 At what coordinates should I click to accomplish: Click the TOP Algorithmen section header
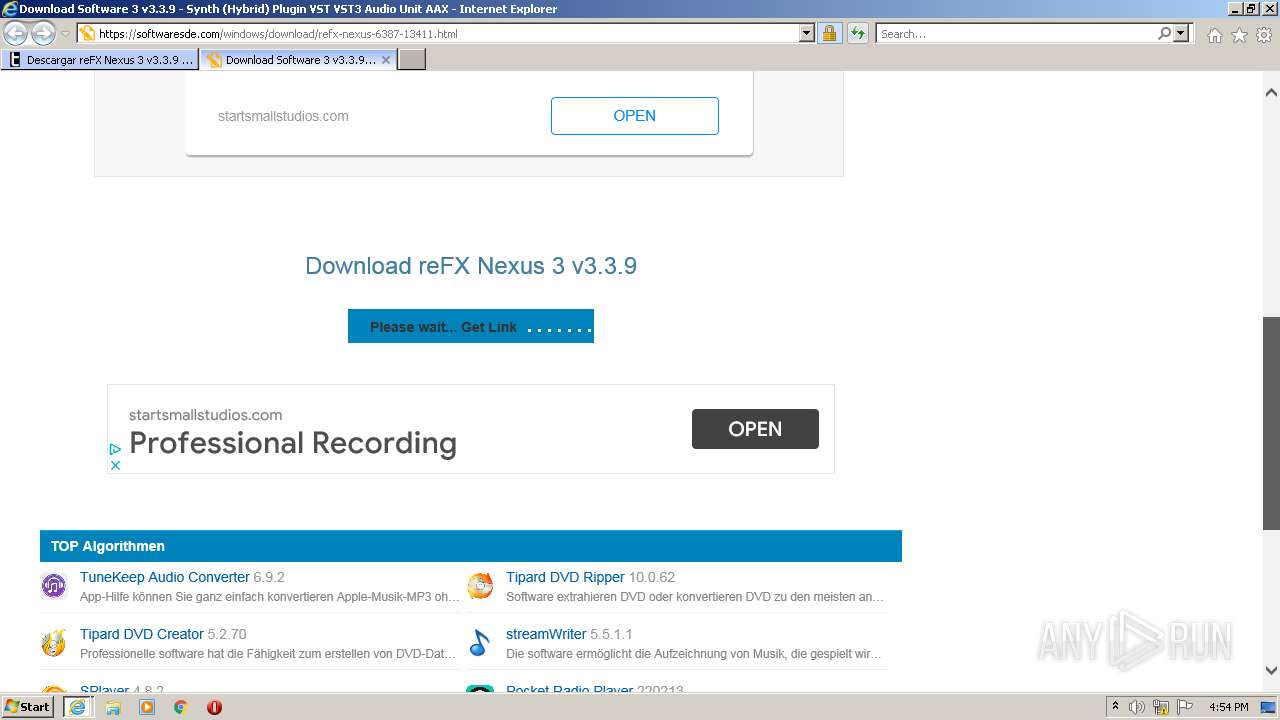point(471,546)
